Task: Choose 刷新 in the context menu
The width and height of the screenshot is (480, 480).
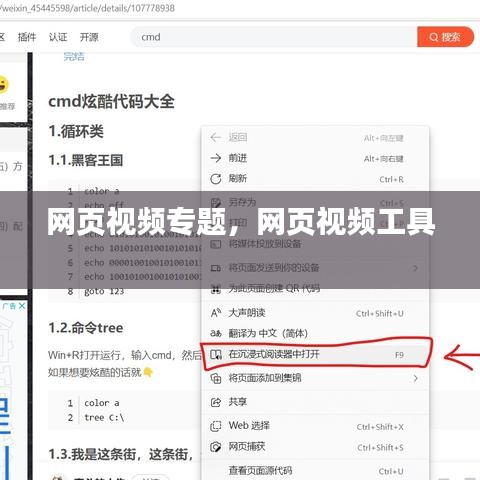Action: (x=315, y=179)
